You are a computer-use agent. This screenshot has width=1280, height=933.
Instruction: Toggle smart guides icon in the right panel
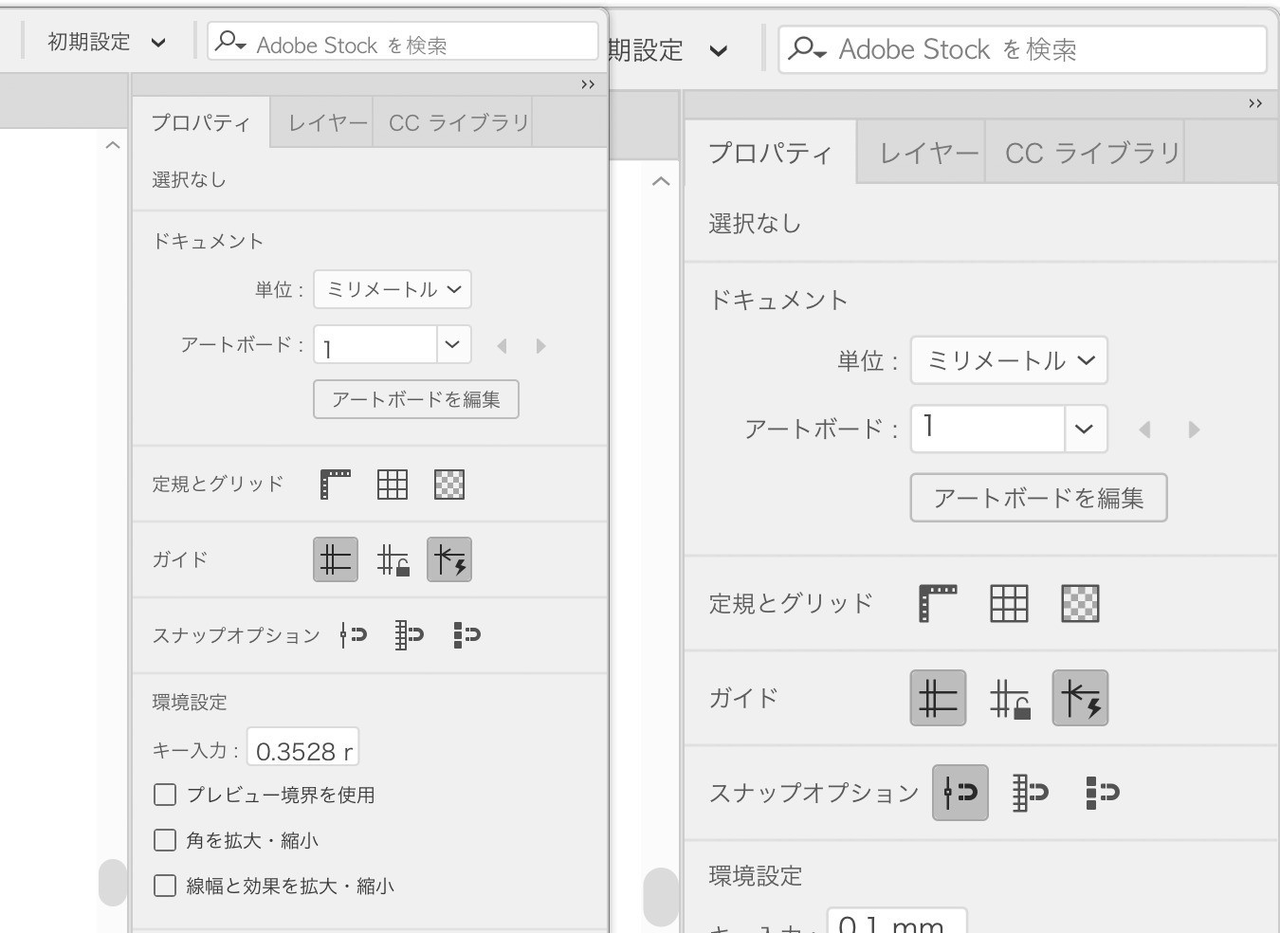point(1080,698)
